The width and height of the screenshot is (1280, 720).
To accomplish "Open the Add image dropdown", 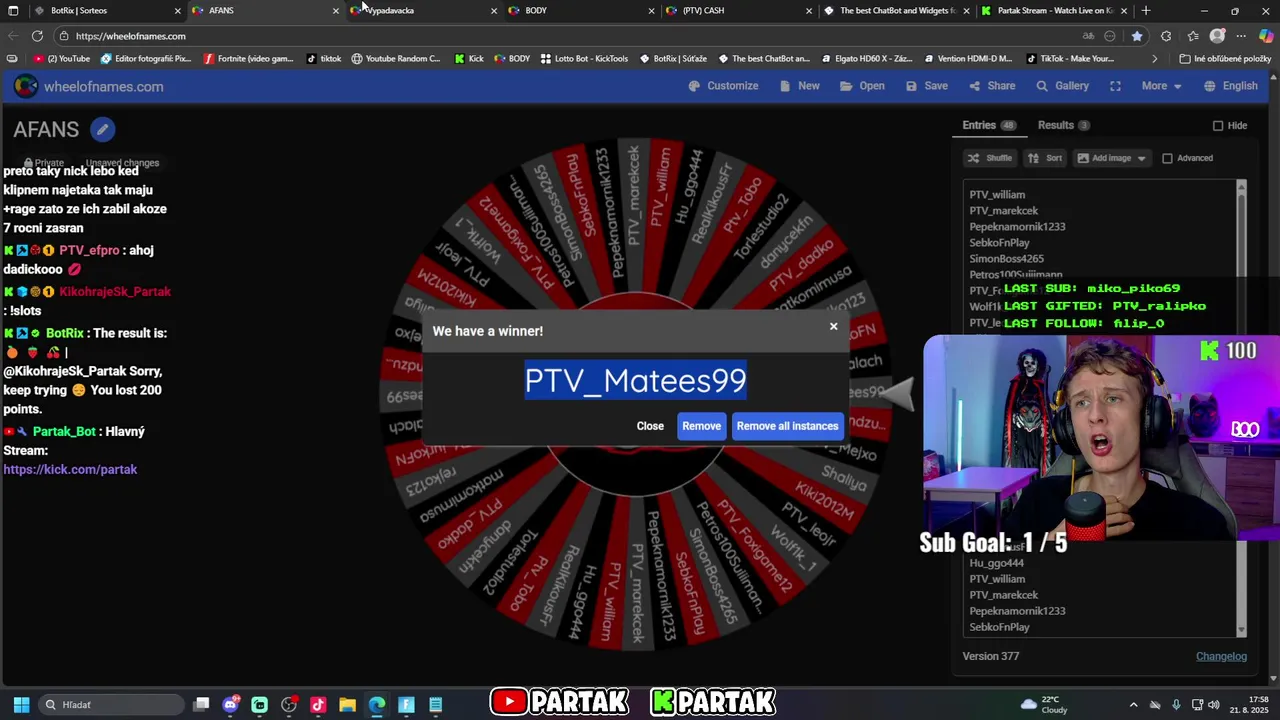I will coord(1111,158).
